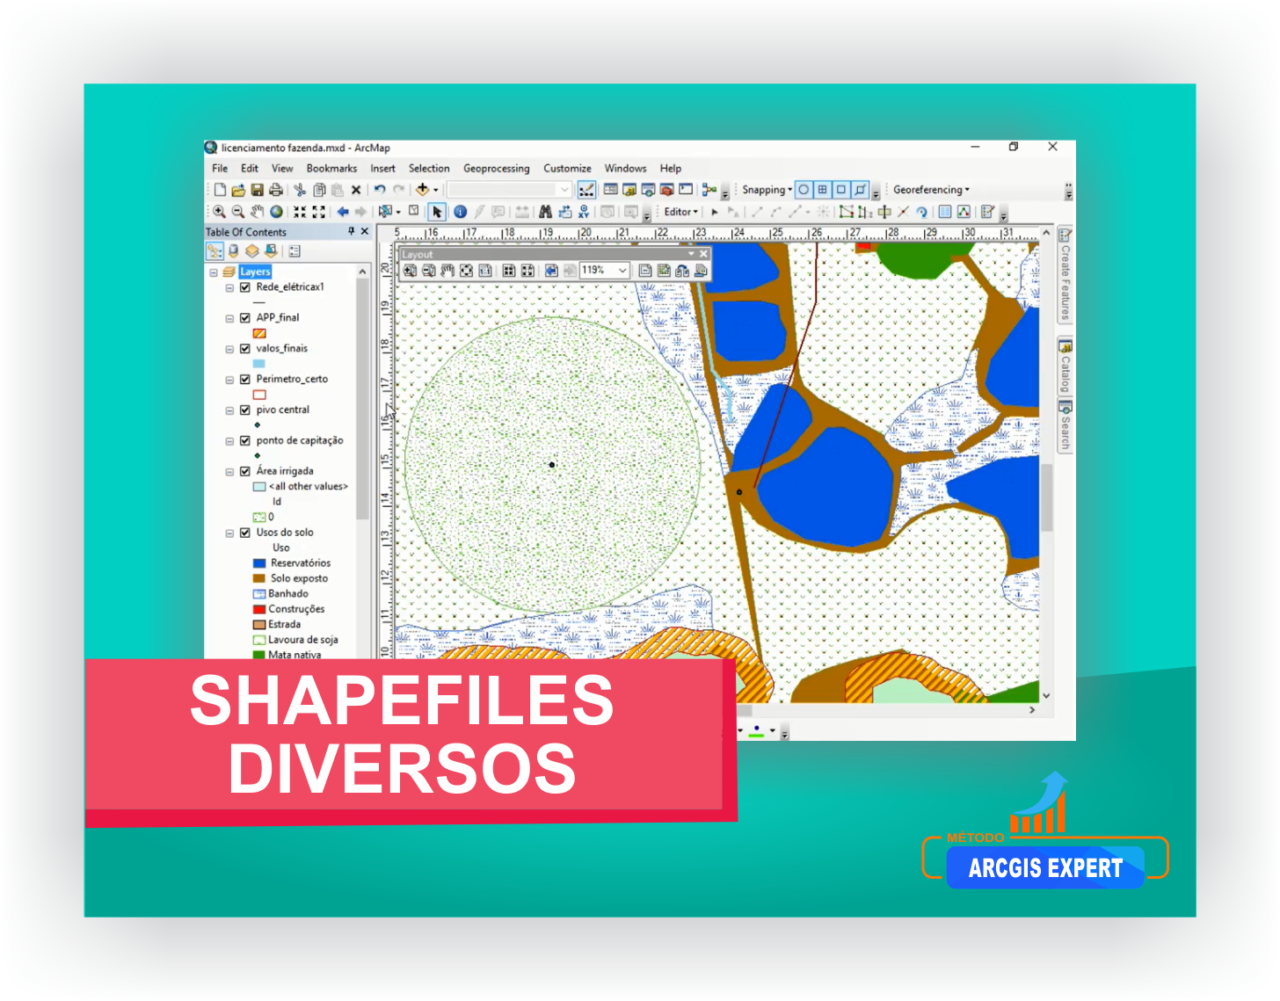Select the Select Elements arrow tool
The height and width of the screenshot is (1001, 1280).
click(x=437, y=212)
